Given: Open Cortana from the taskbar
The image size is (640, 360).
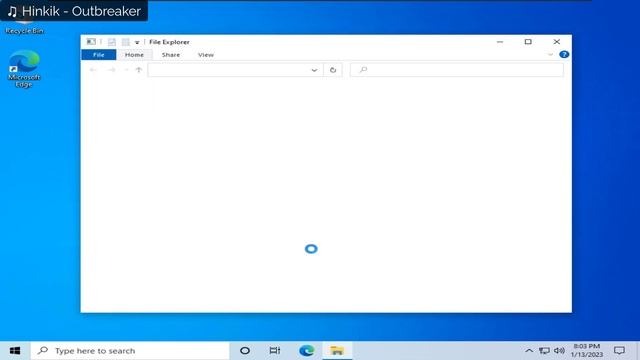Looking at the screenshot, I should click(245, 351).
